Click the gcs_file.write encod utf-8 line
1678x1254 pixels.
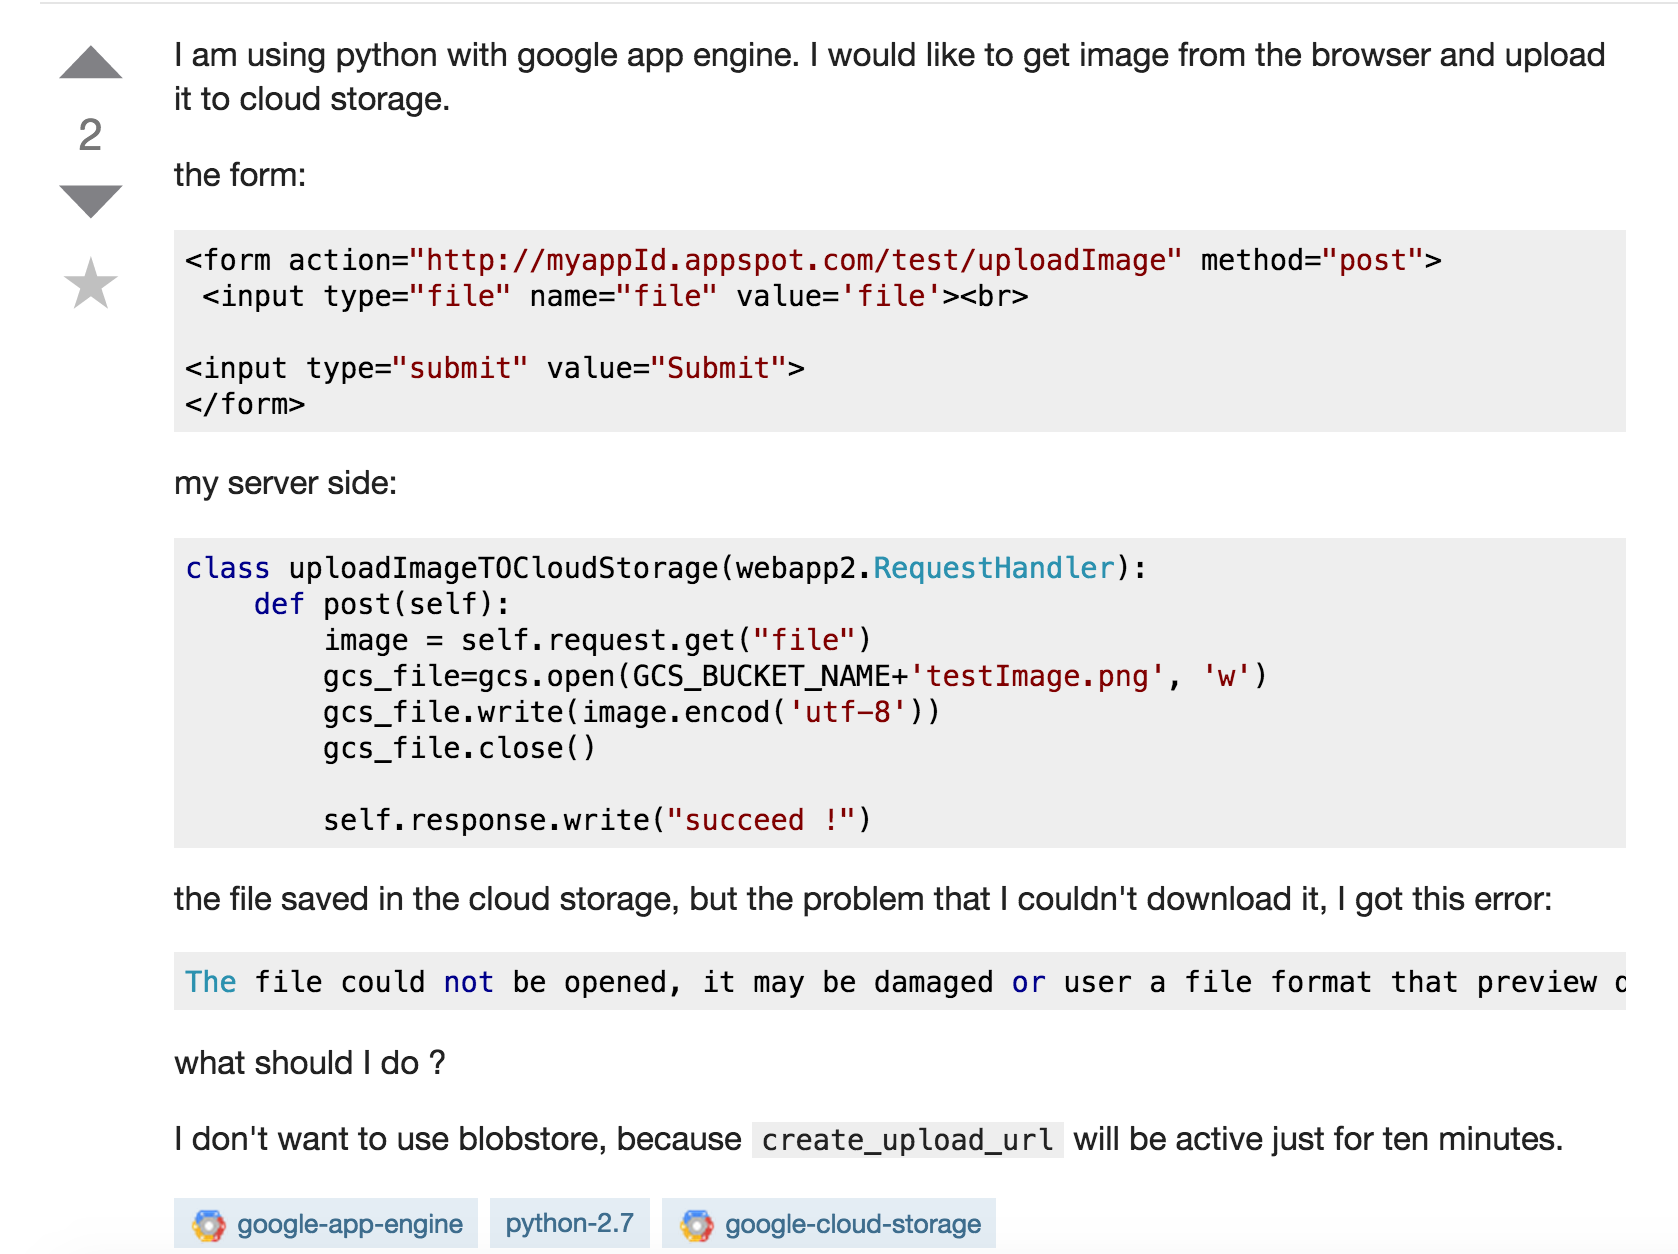pos(631,712)
